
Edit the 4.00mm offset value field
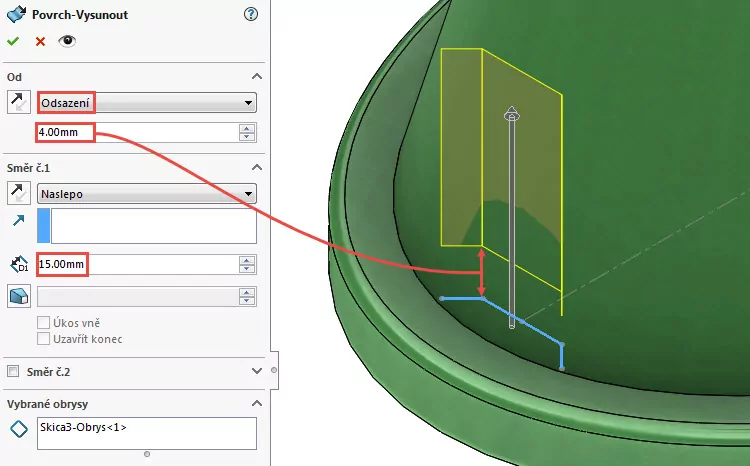138,133
